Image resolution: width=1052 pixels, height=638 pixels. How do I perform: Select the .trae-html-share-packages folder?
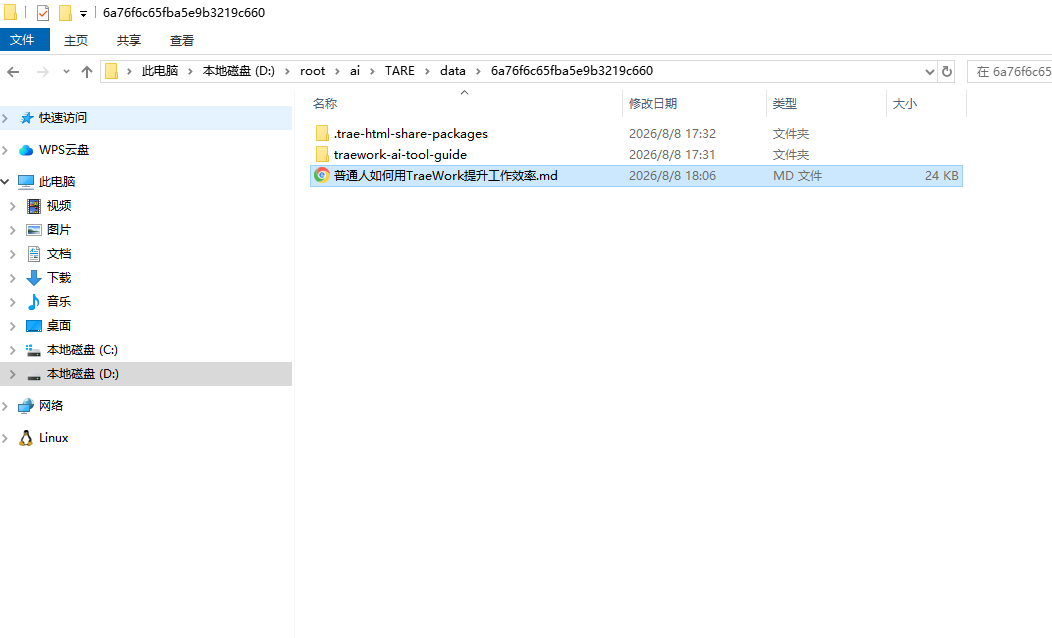coord(411,134)
